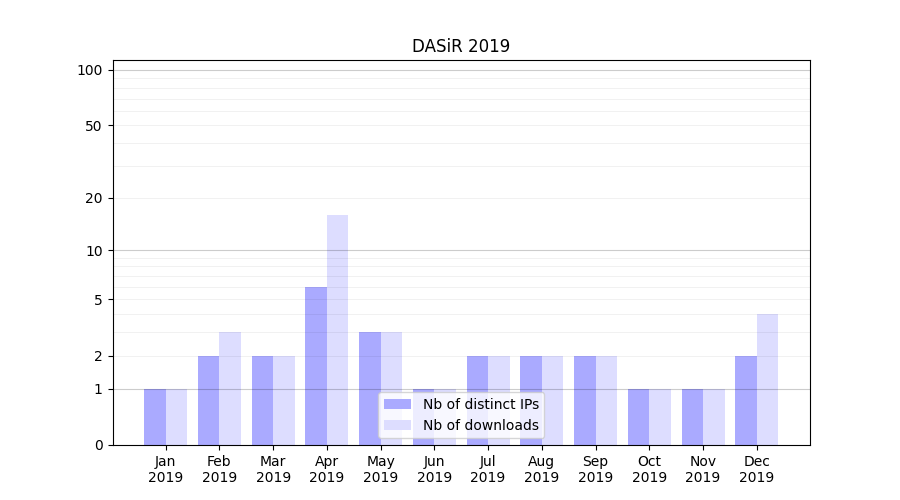Select the May distinct IPs bar
900x500 pixels.
(370, 388)
